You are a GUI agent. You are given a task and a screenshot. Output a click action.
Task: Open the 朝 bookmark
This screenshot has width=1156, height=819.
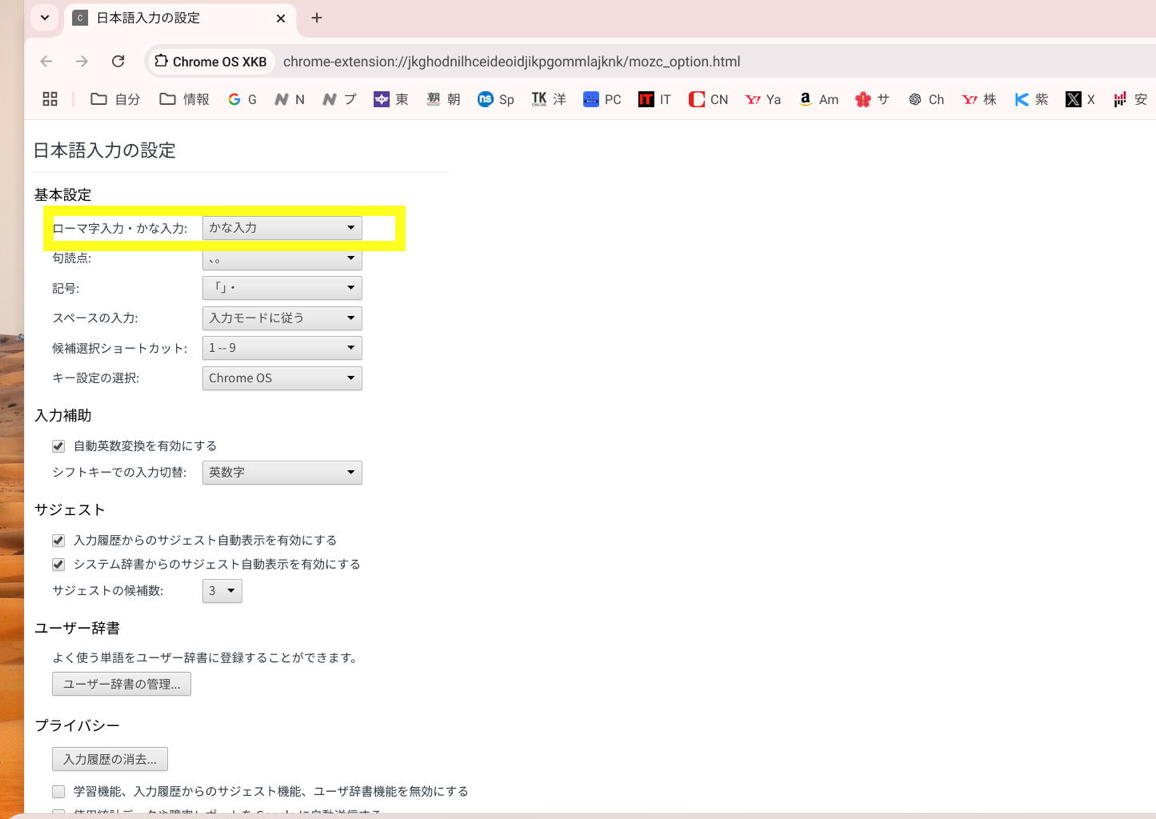[x=443, y=99]
